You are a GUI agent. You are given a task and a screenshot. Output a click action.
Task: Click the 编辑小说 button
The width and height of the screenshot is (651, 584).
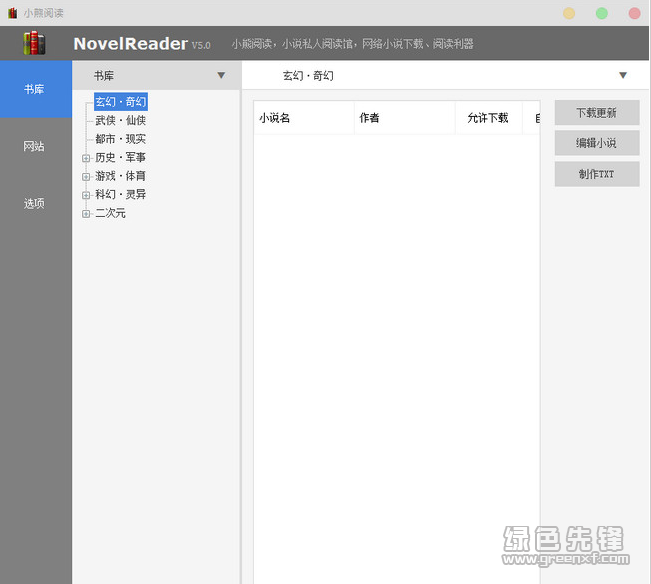pos(597,143)
